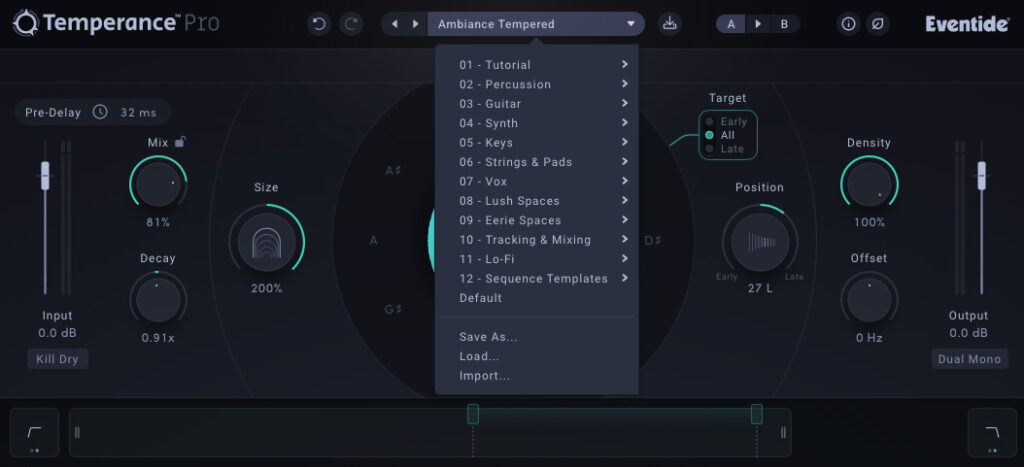
Task: Select the Early target radio button
Action: pos(709,121)
